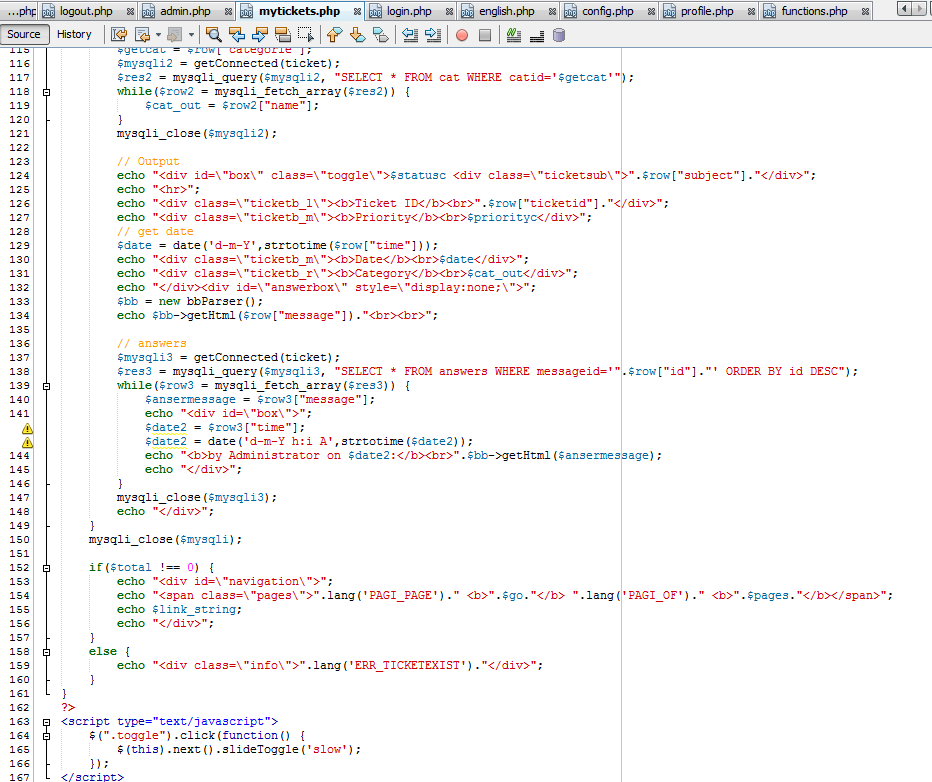Viewport: 932px width, 782px height.
Task: Click the Uncomment lines icon
Action: coord(537,35)
